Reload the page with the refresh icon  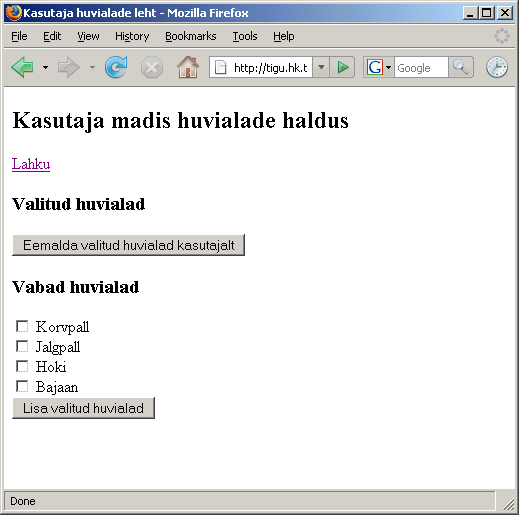pos(116,67)
